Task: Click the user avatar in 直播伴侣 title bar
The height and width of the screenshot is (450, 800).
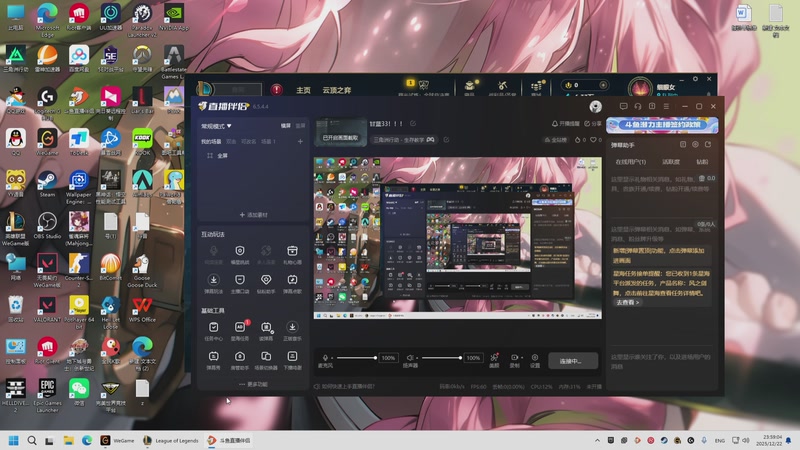Action: [595, 106]
